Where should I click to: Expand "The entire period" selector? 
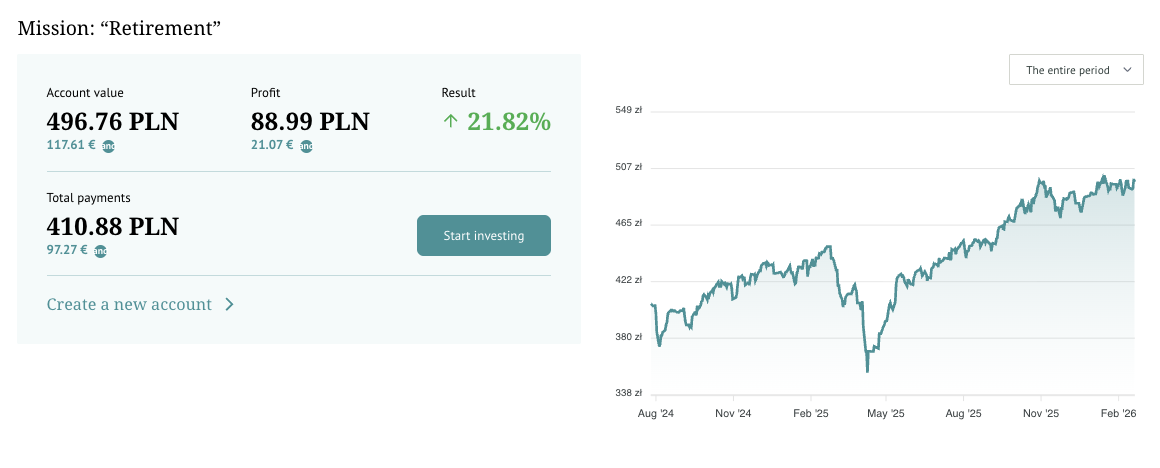click(x=1068, y=70)
